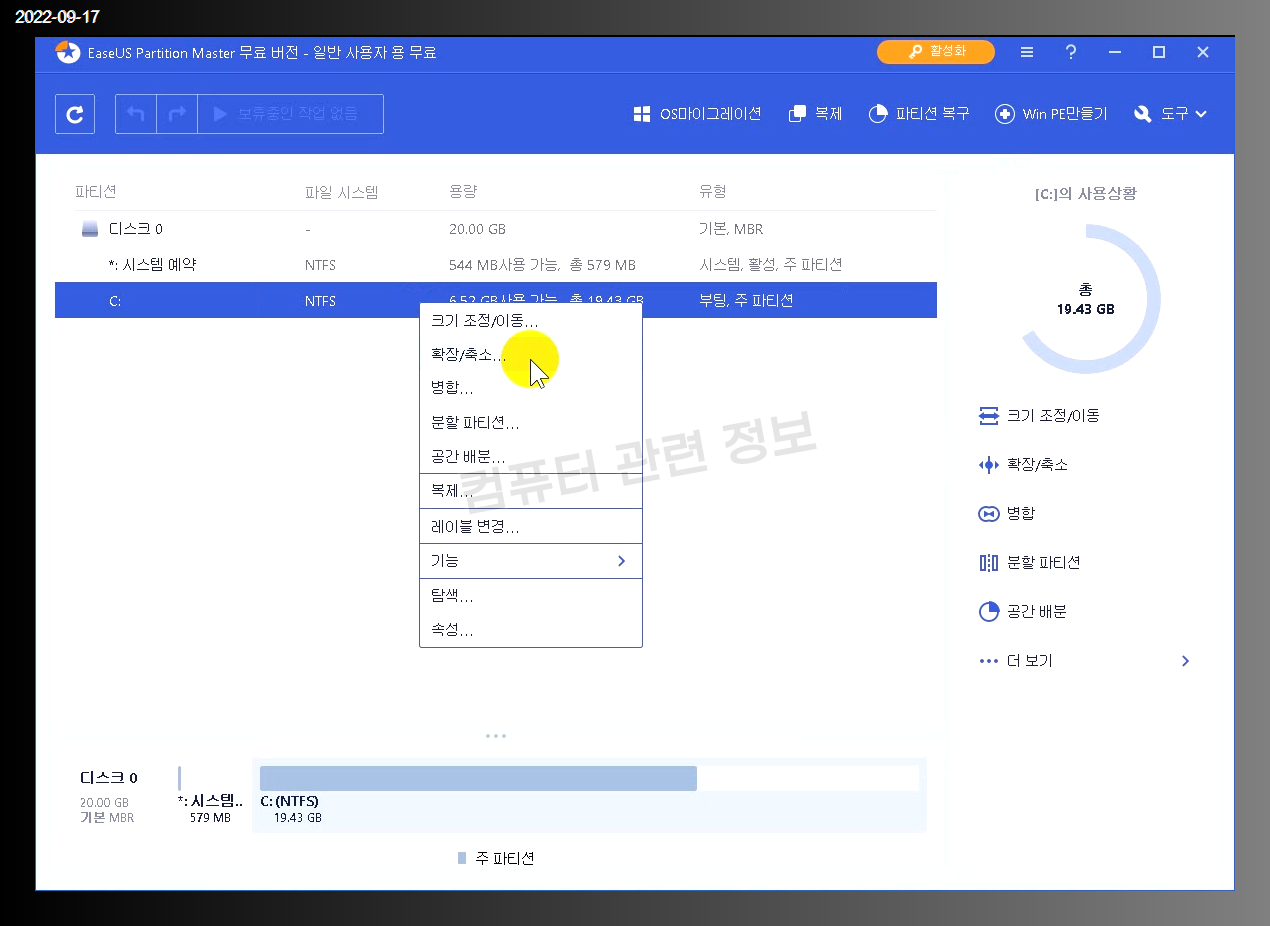Select the 디스크 0 row in list

click(x=495, y=229)
